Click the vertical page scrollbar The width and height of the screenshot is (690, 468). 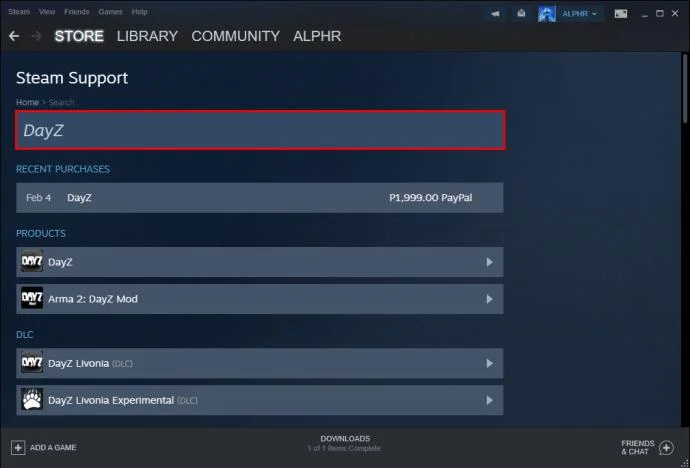tap(685, 88)
